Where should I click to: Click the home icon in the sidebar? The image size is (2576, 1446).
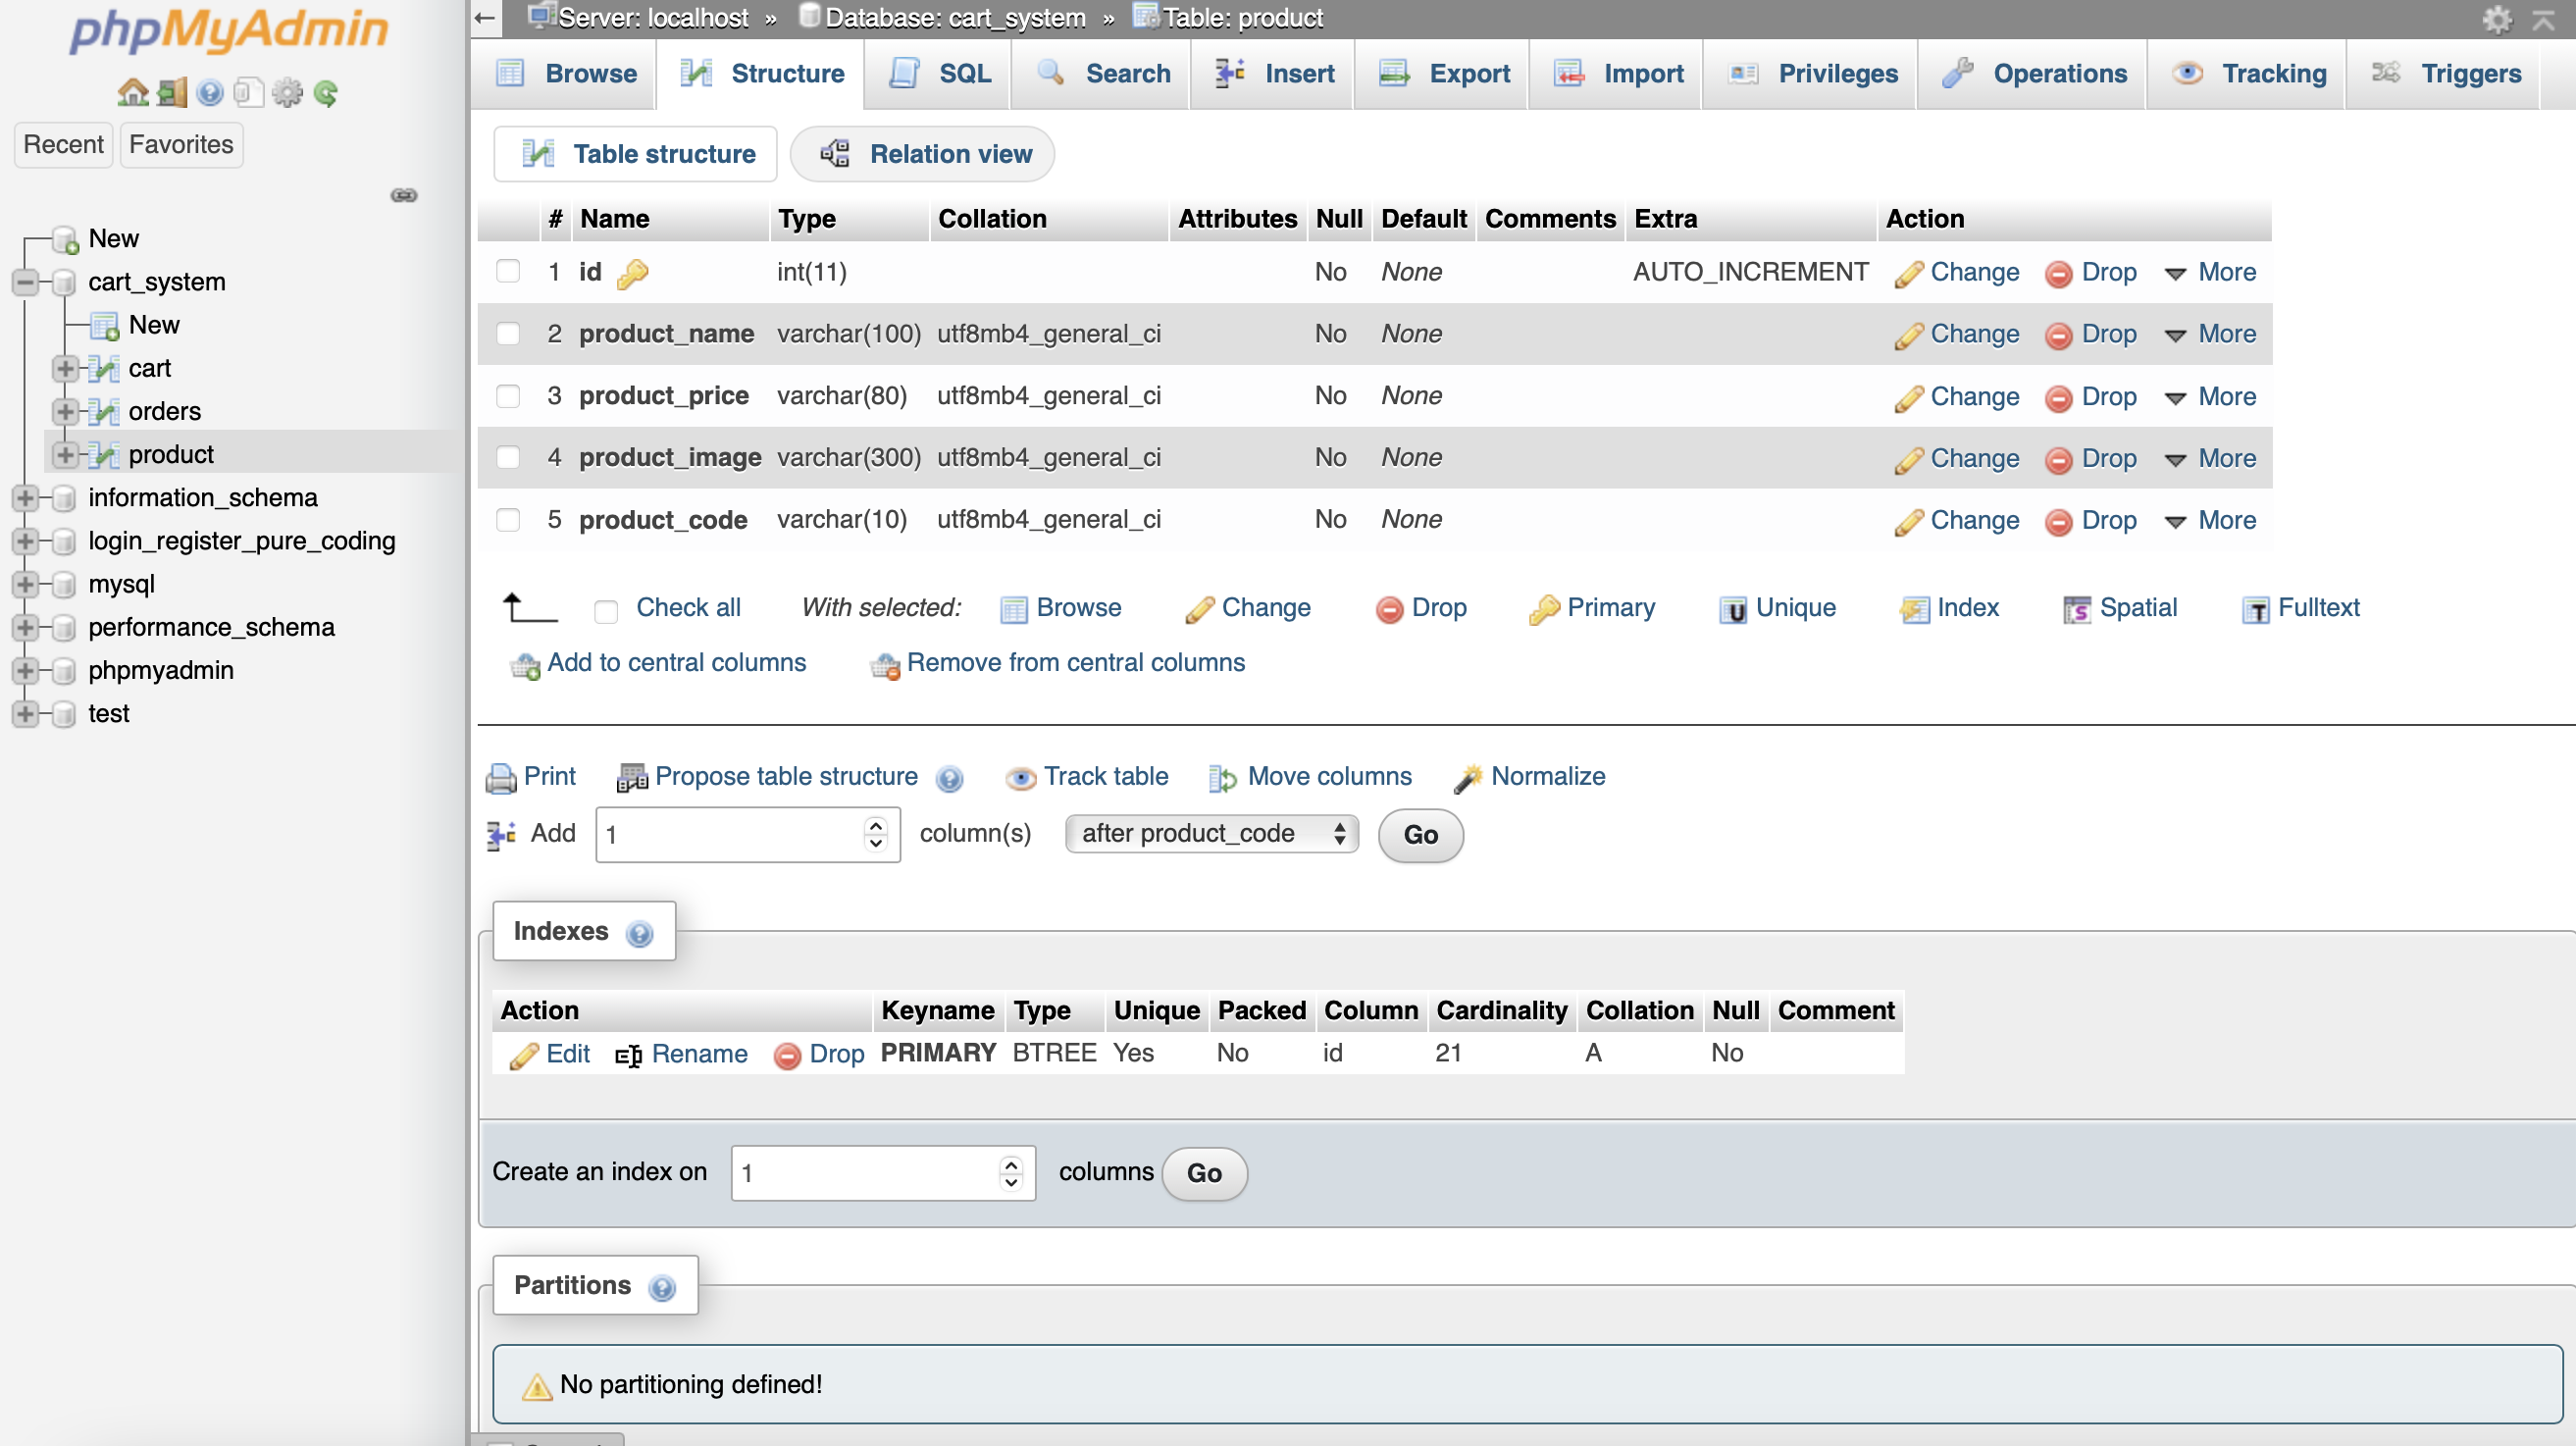[x=132, y=93]
